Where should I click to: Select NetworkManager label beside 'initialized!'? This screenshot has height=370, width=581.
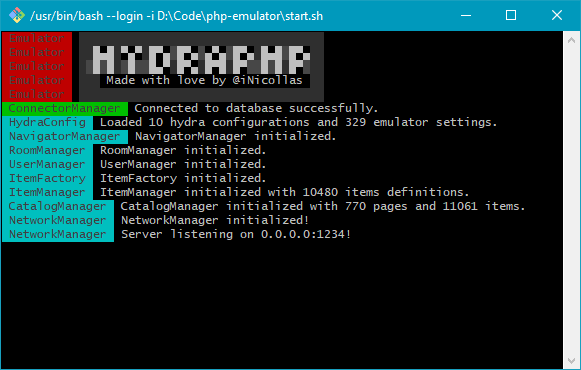[58, 221]
